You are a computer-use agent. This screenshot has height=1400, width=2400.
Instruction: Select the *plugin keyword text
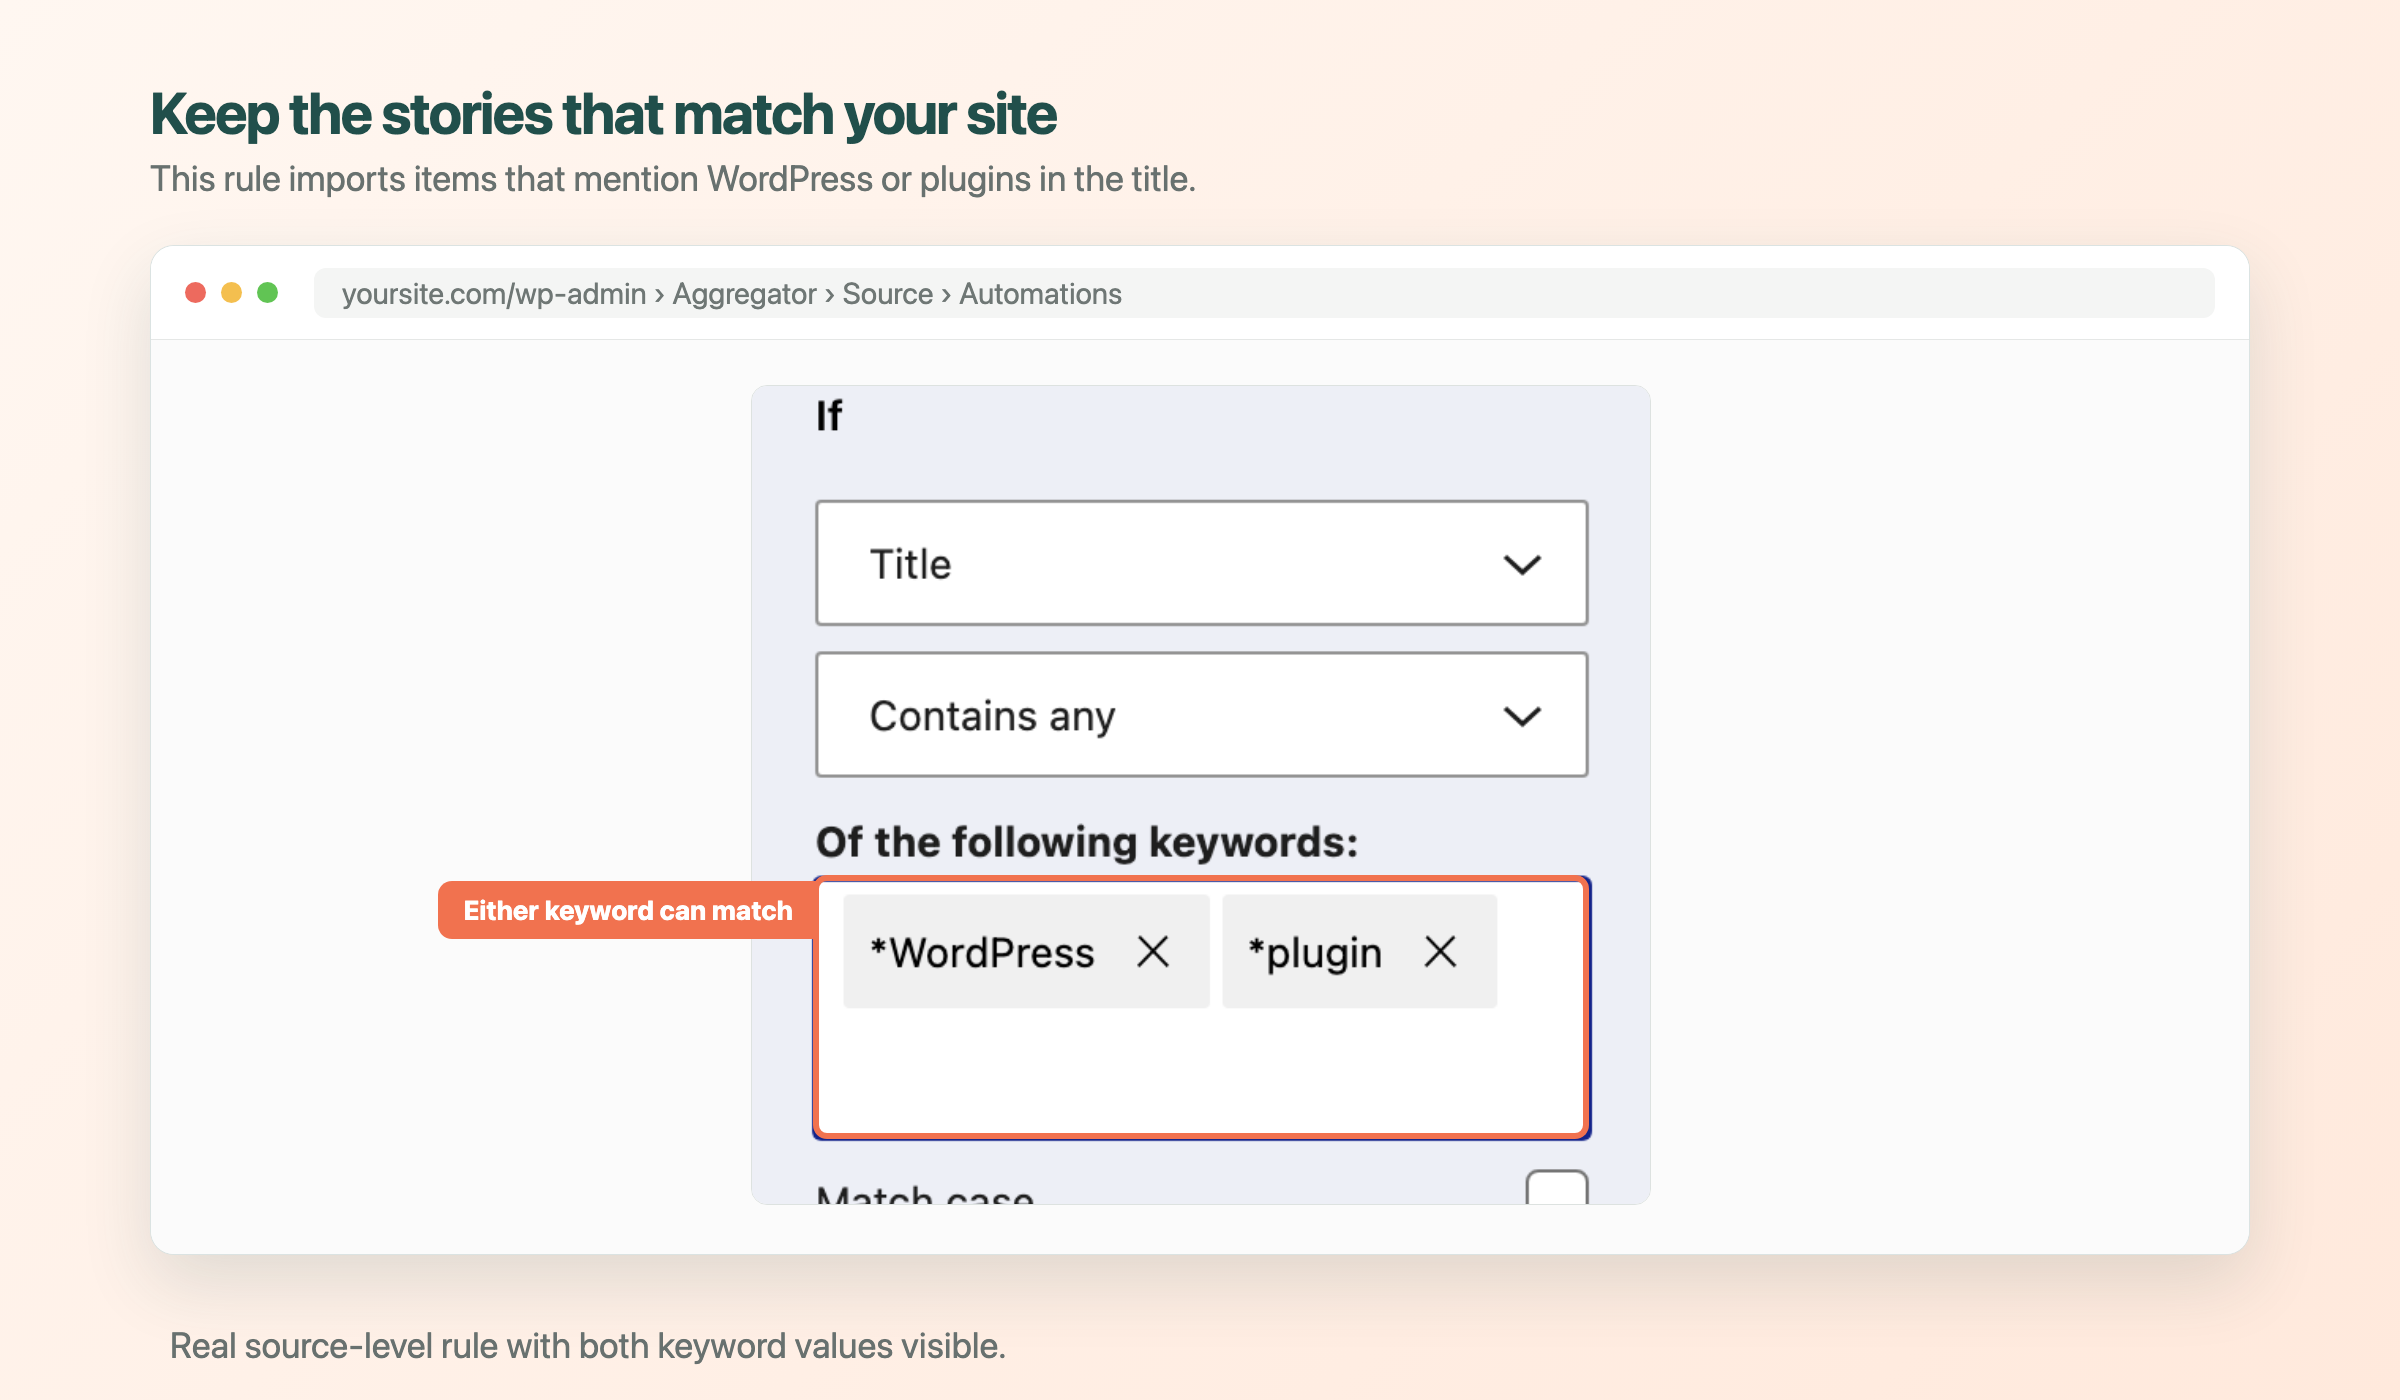pos(1315,952)
